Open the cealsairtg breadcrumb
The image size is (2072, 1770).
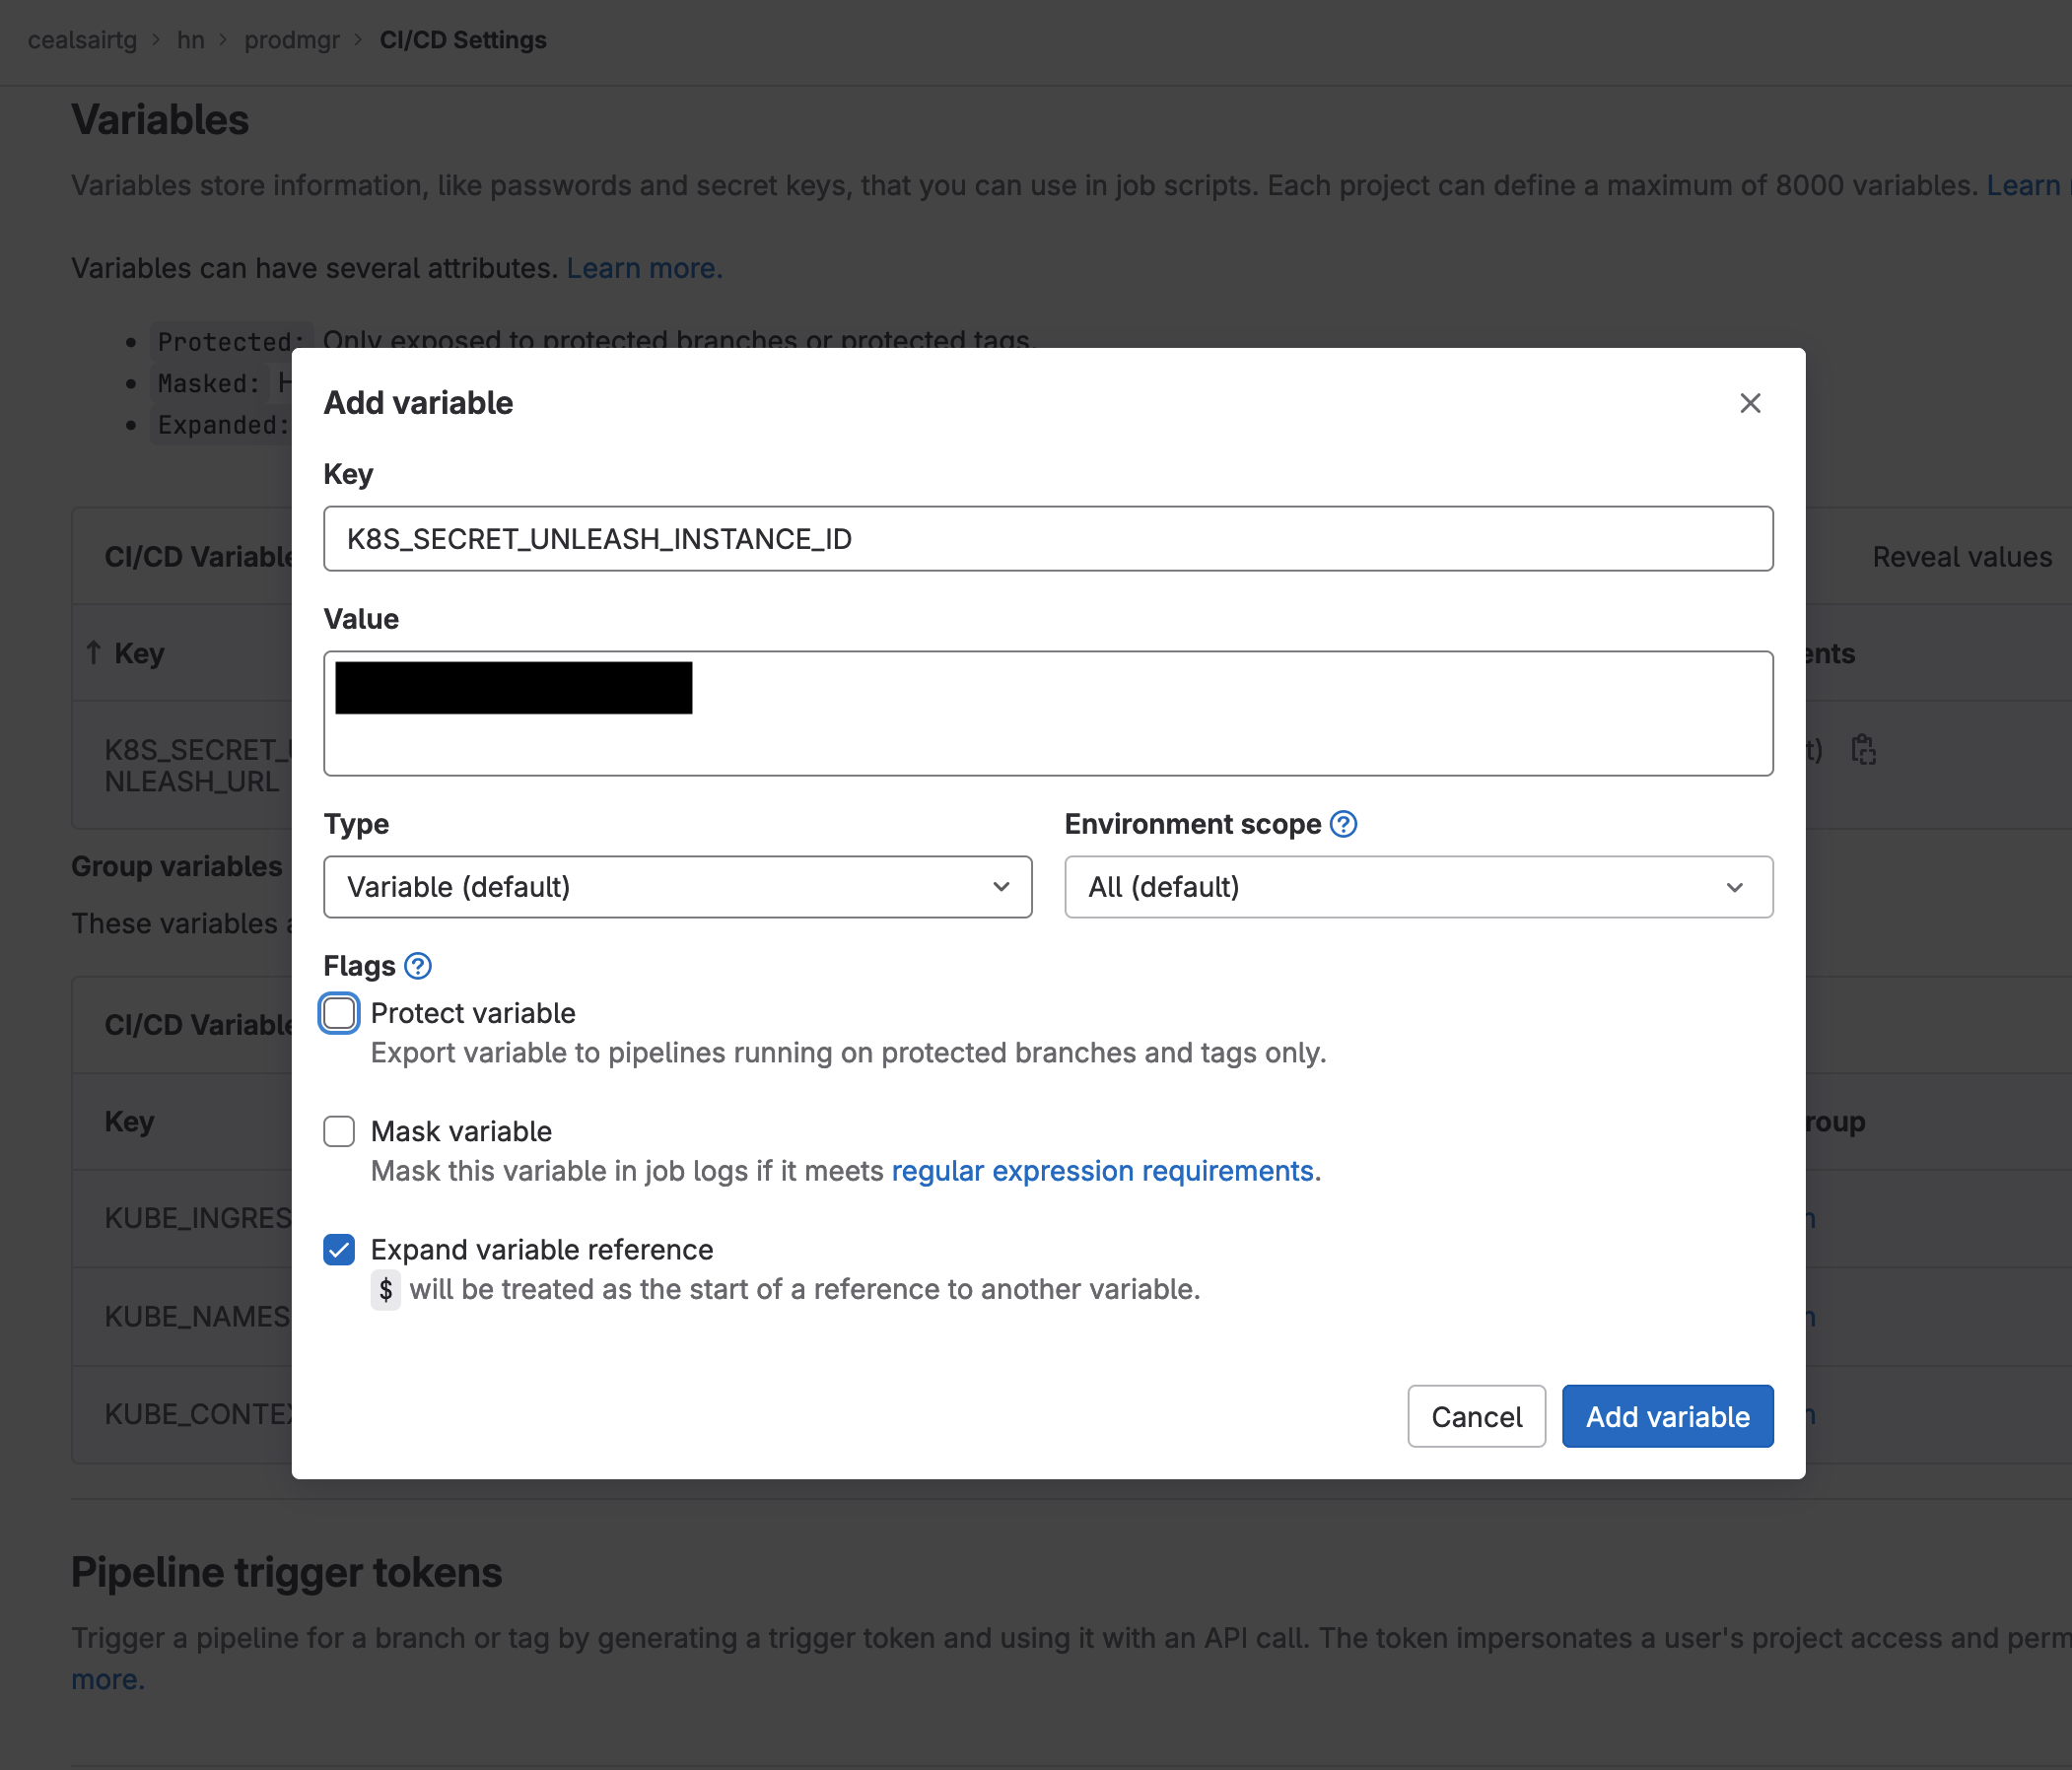[x=82, y=40]
